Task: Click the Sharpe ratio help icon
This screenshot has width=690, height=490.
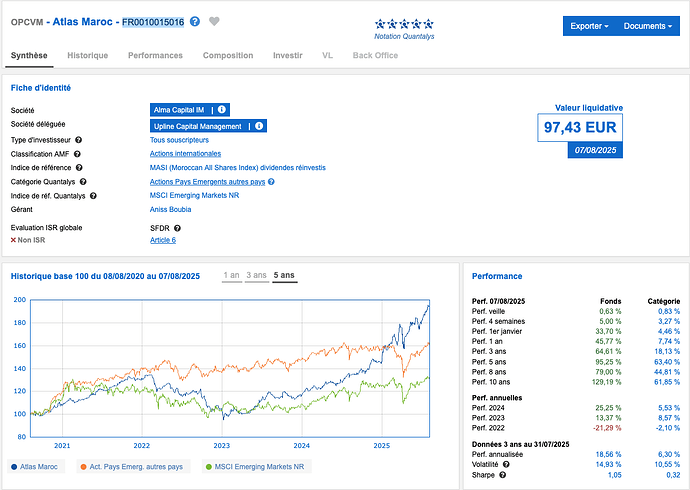Action: point(502,476)
